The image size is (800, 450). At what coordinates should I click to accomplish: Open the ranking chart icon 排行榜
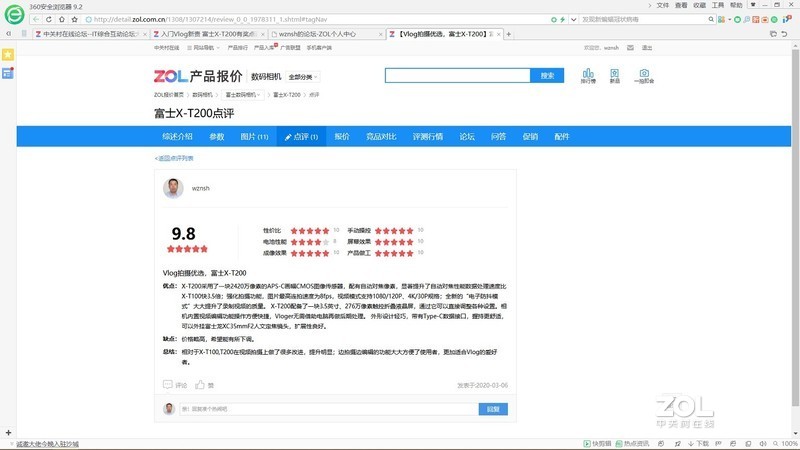click(x=588, y=76)
